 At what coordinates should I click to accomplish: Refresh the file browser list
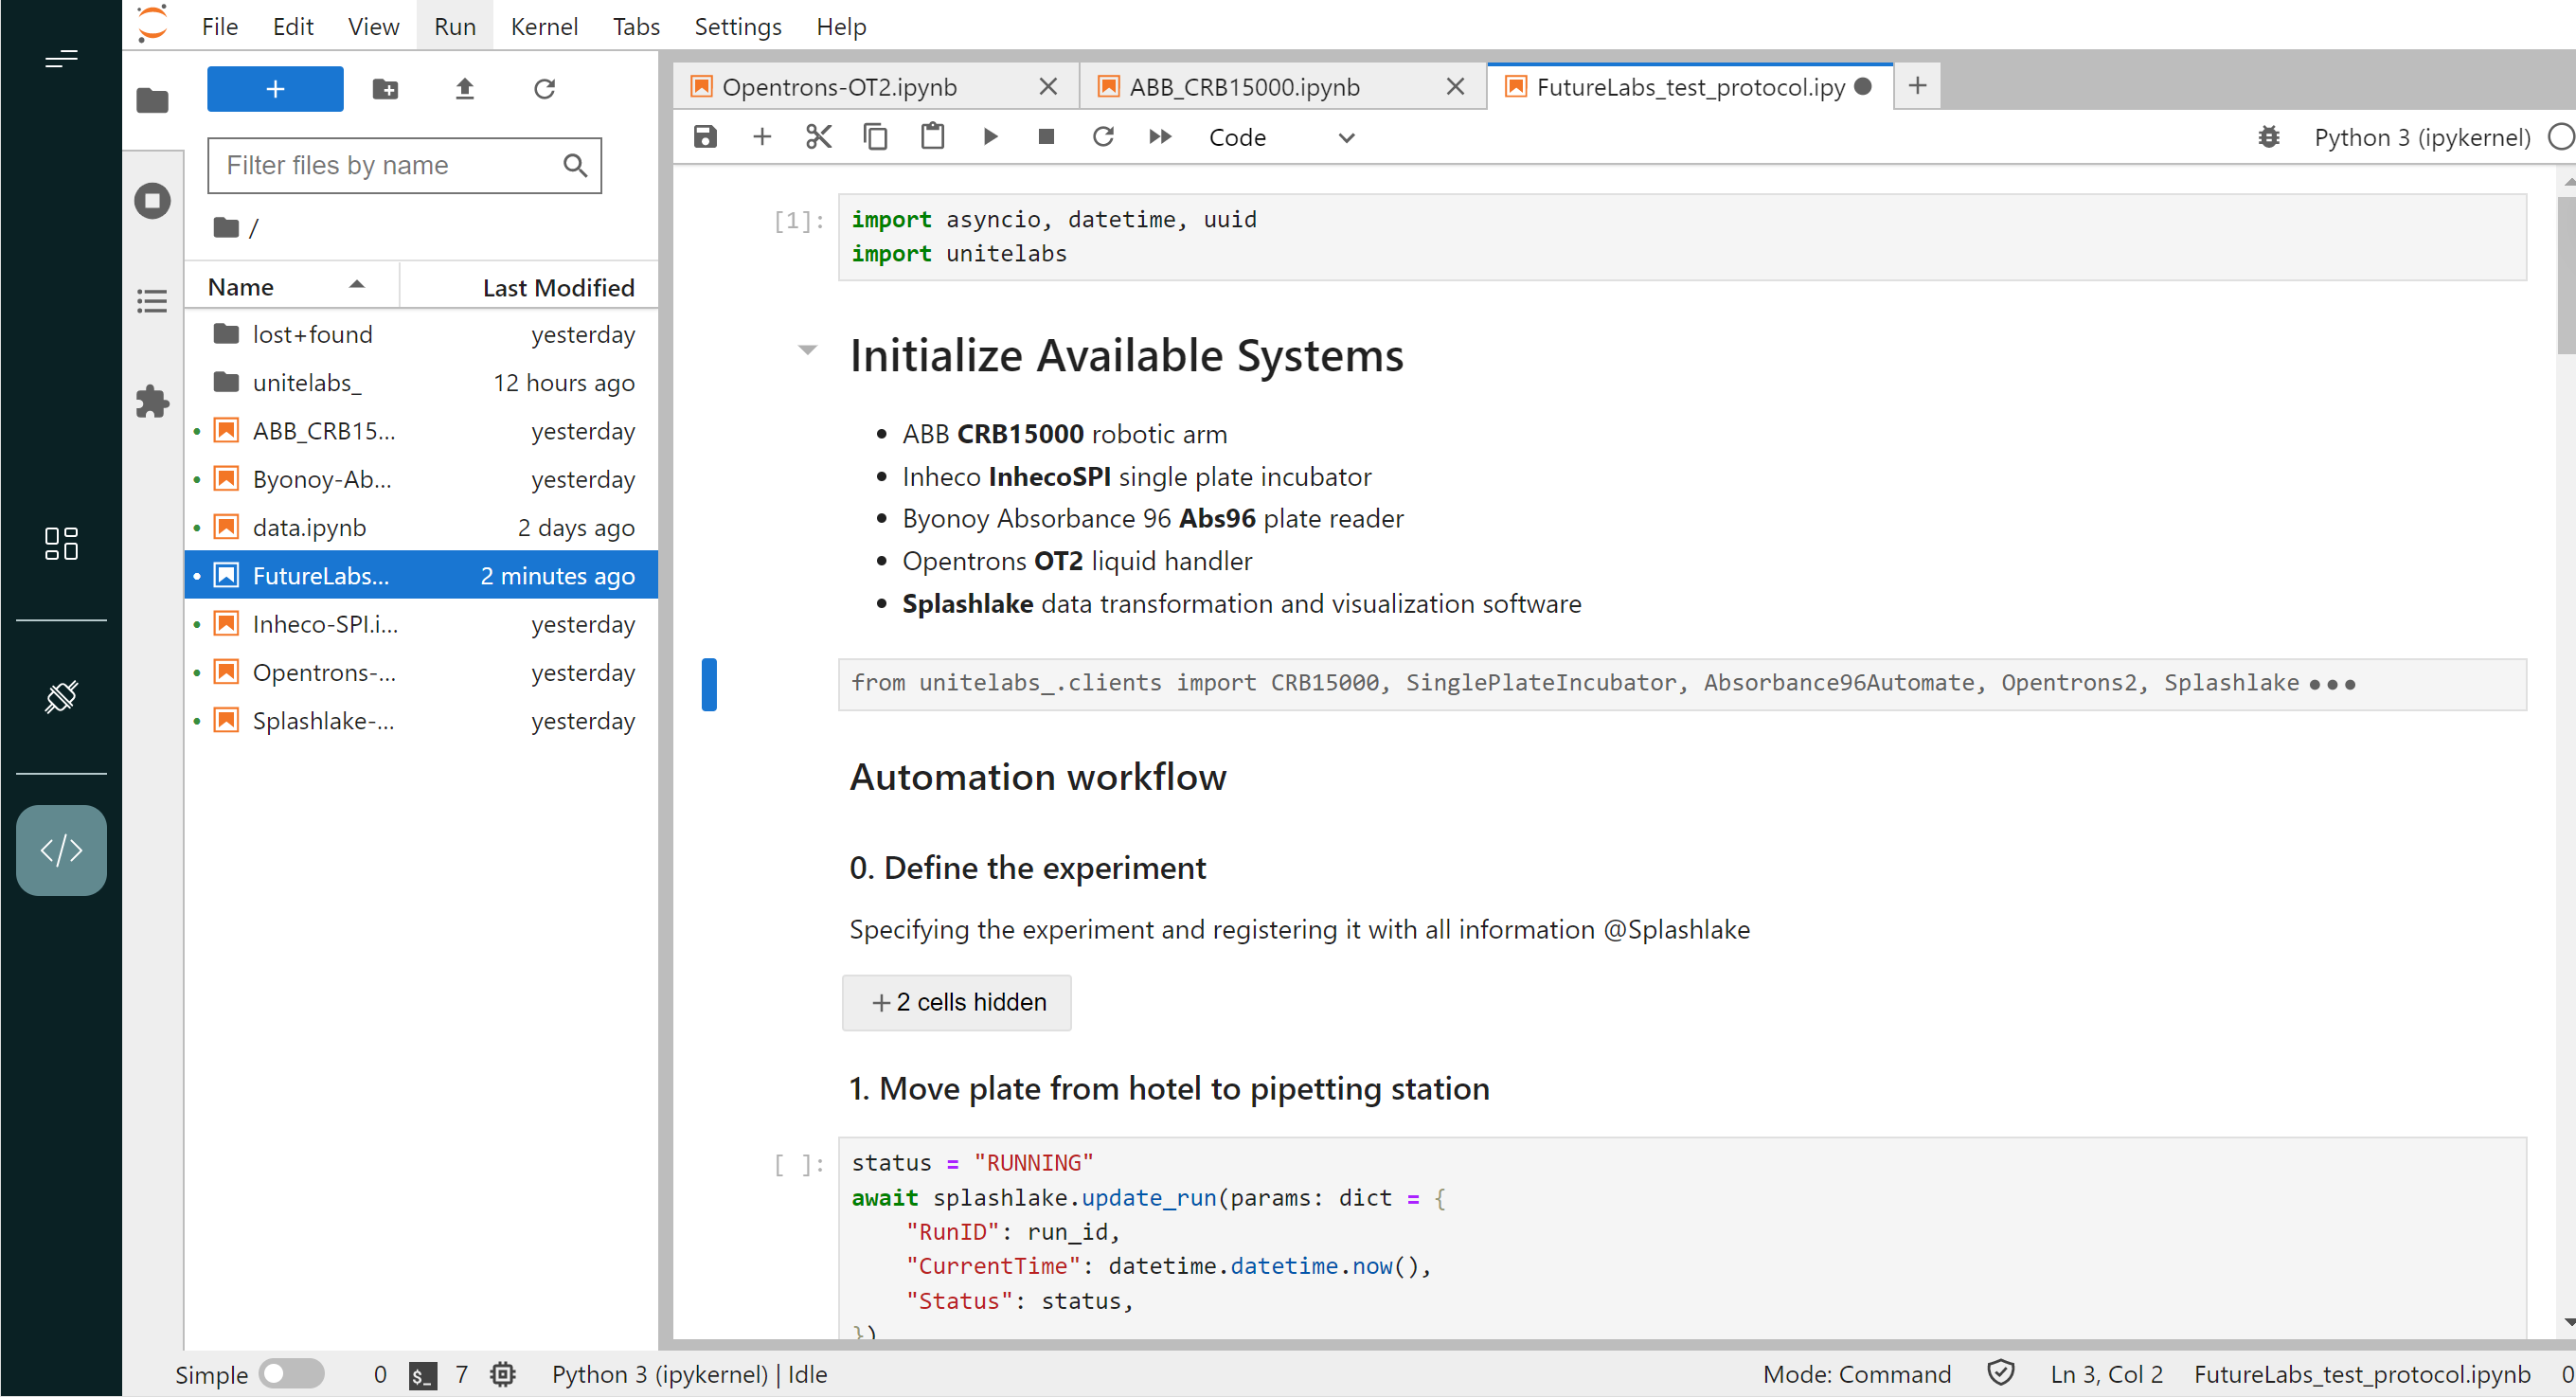click(x=544, y=89)
